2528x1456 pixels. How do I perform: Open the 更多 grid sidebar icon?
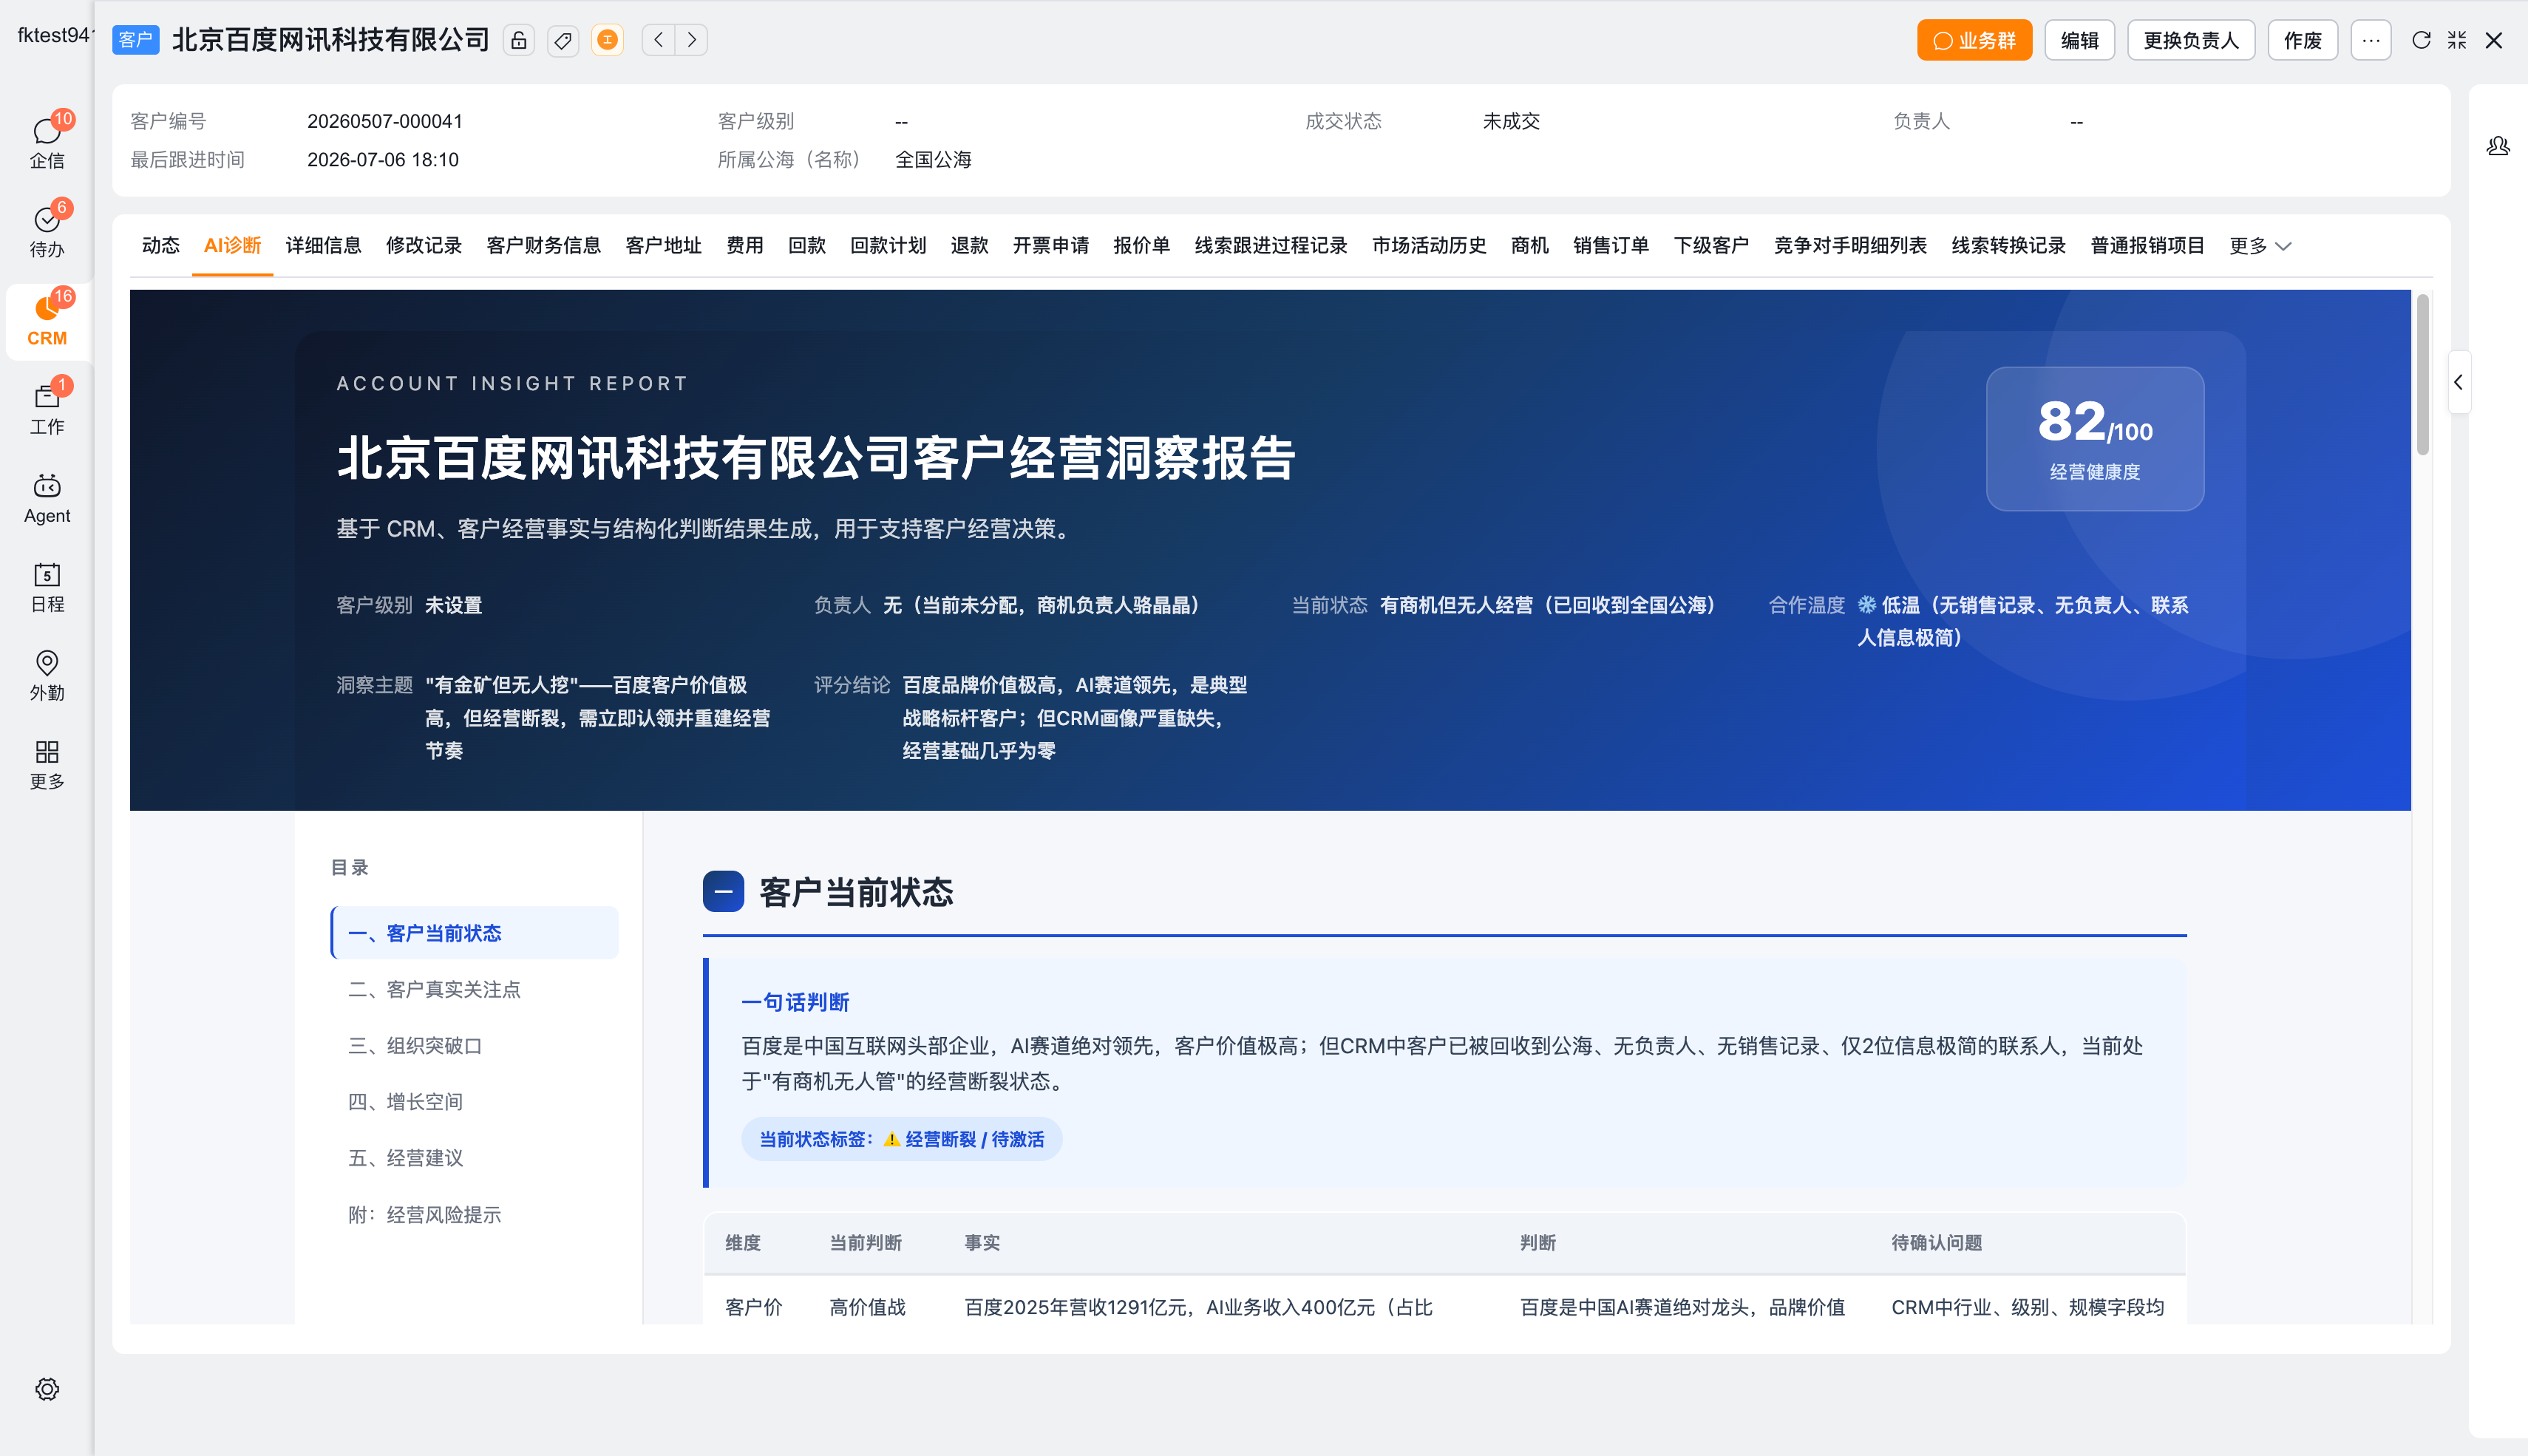pyautogui.click(x=47, y=764)
